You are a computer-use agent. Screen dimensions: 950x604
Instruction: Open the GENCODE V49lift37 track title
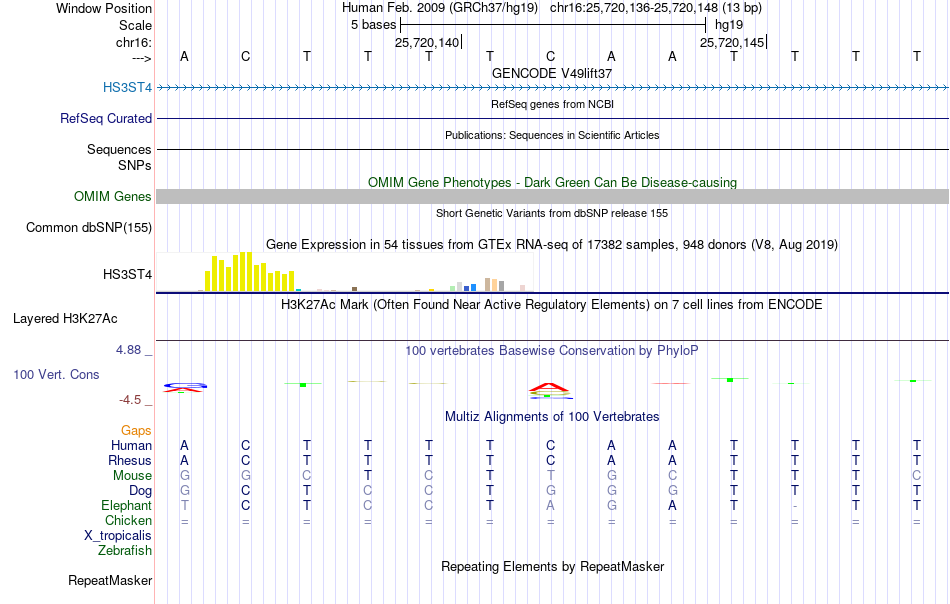click(x=552, y=73)
